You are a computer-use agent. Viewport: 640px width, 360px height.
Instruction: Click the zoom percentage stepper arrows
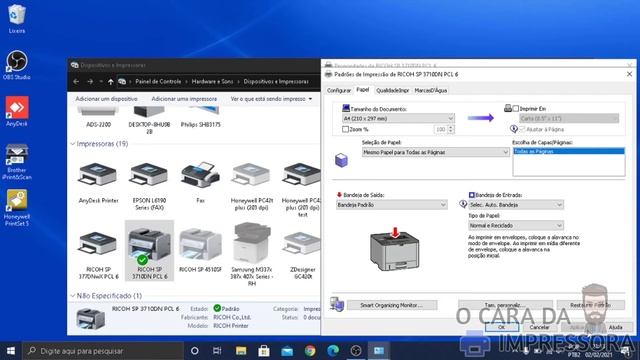point(451,129)
